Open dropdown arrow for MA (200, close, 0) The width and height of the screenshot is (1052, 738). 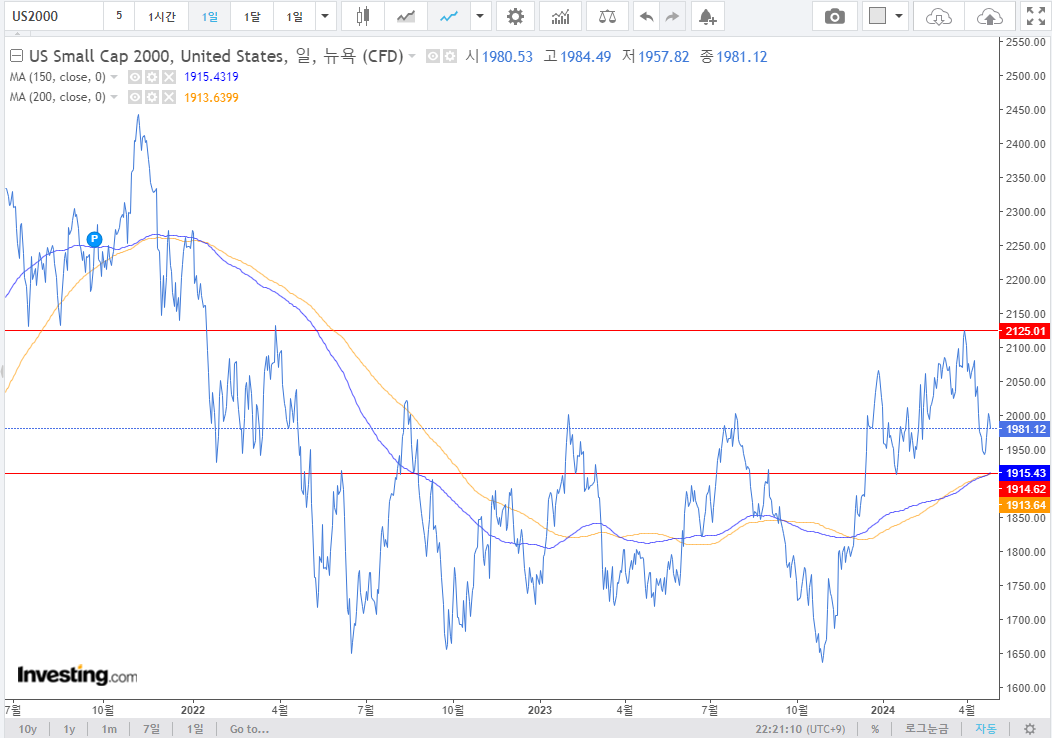[x=114, y=97]
